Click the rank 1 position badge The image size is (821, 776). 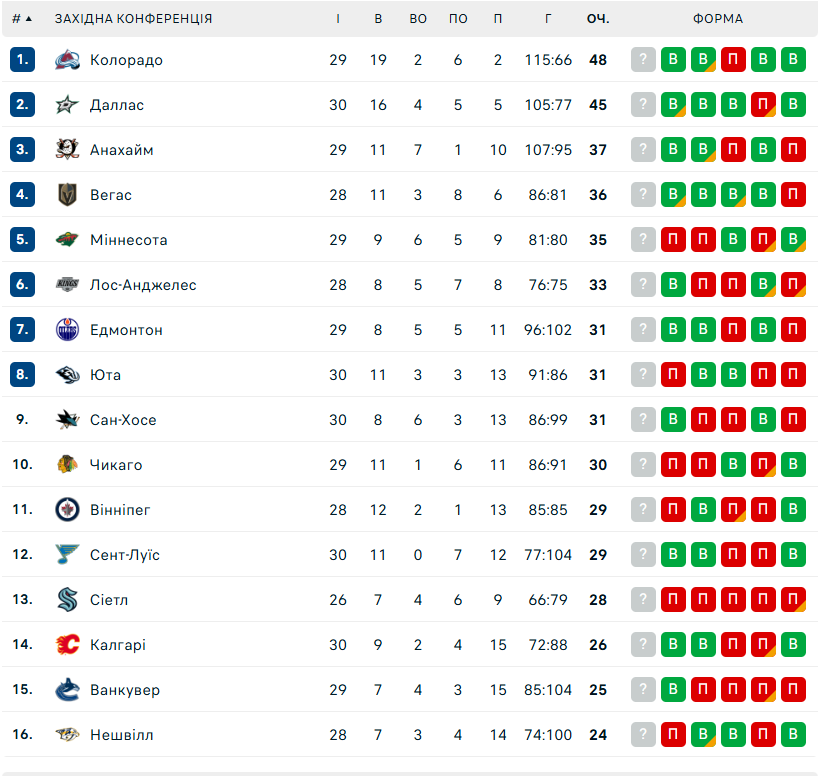tap(23, 60)
